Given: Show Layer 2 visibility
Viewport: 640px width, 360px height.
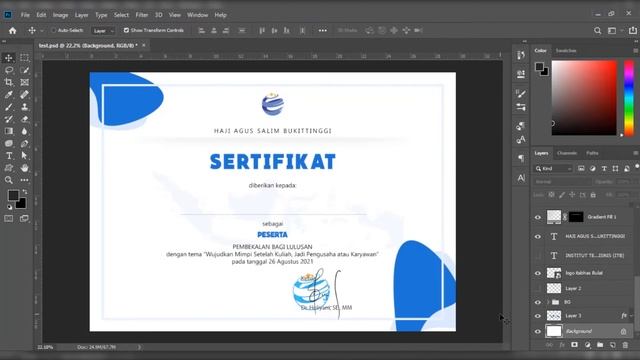Looking at the screenshot, I should pos(538,289).
